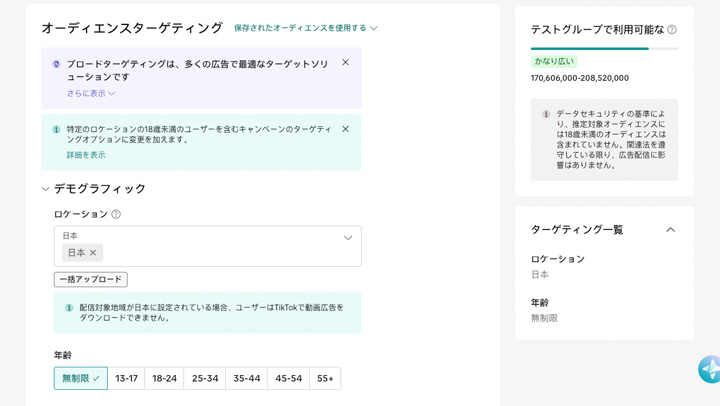Image resolution: width=720 pixels, height=406 pixels.
Task: Click the オーディエンスターゲティング heading
Action: coord(132,28)
